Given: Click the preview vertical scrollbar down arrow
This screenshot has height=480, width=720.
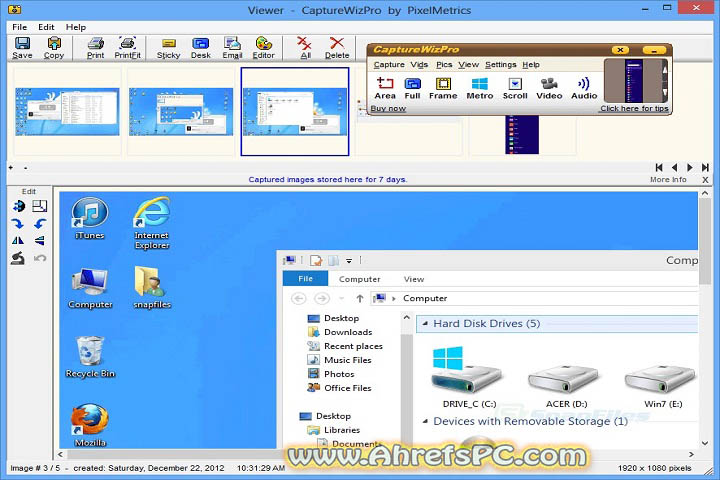Looking at the screenshot, I should [x=705, y=443].
